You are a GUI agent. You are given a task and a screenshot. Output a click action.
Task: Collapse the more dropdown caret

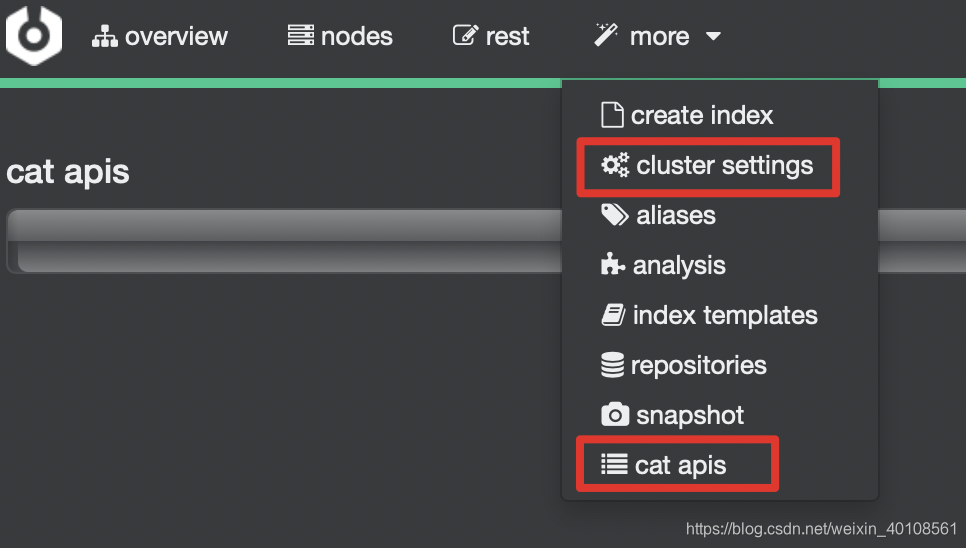713,36
